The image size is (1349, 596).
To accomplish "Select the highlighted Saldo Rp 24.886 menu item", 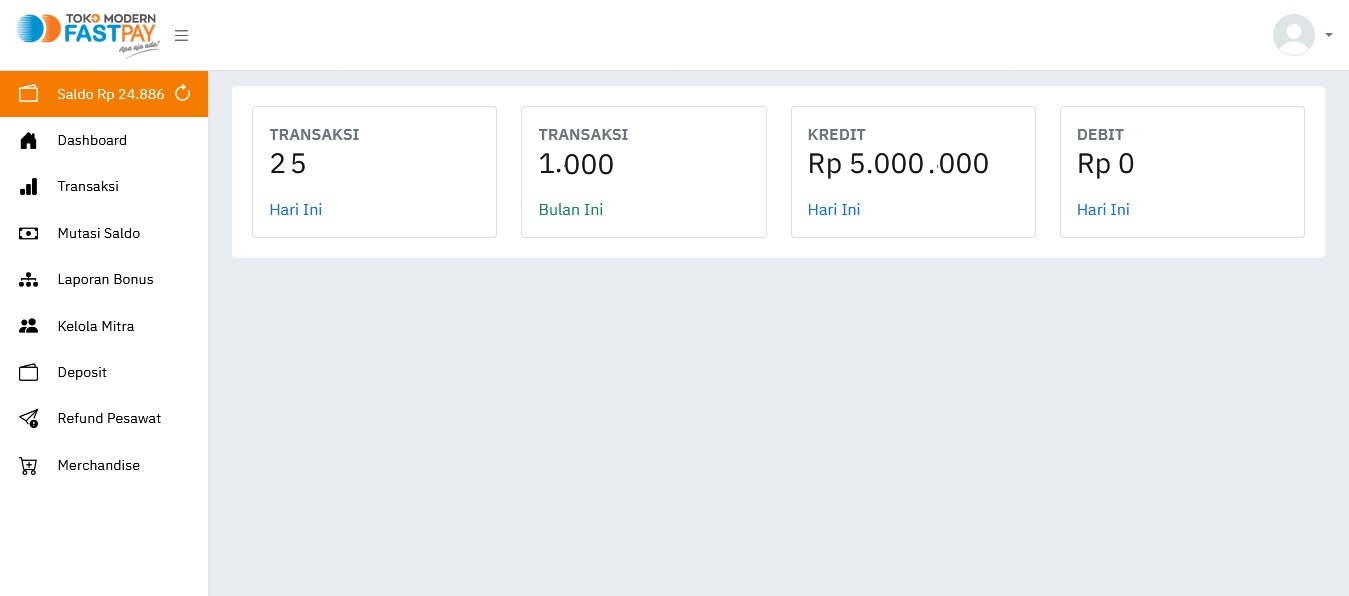I will click(111, 93).
